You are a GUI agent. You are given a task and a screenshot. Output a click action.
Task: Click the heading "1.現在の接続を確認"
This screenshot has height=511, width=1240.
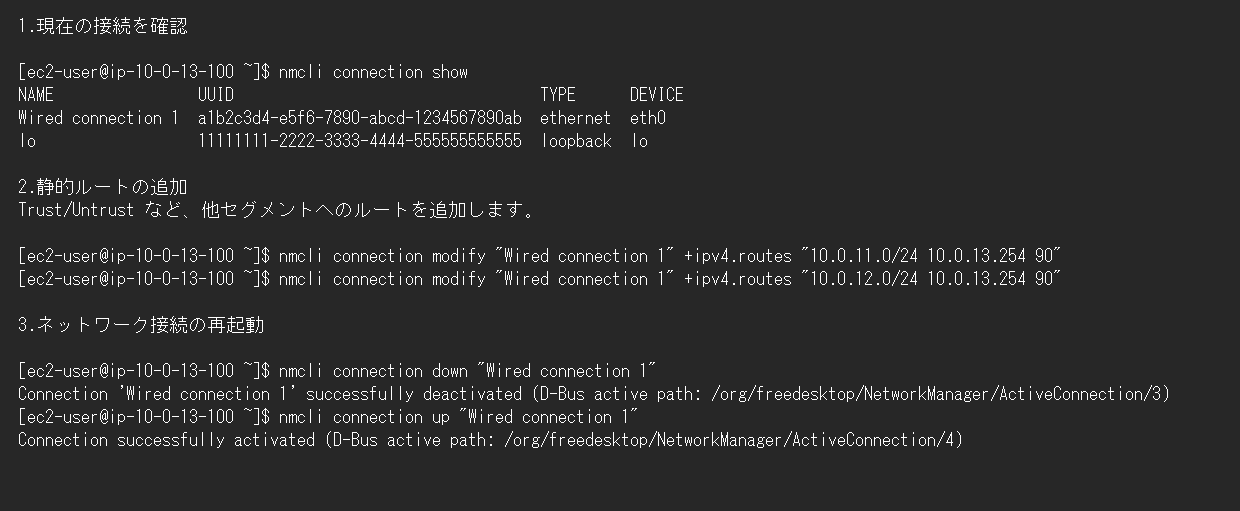coord(103,27)
